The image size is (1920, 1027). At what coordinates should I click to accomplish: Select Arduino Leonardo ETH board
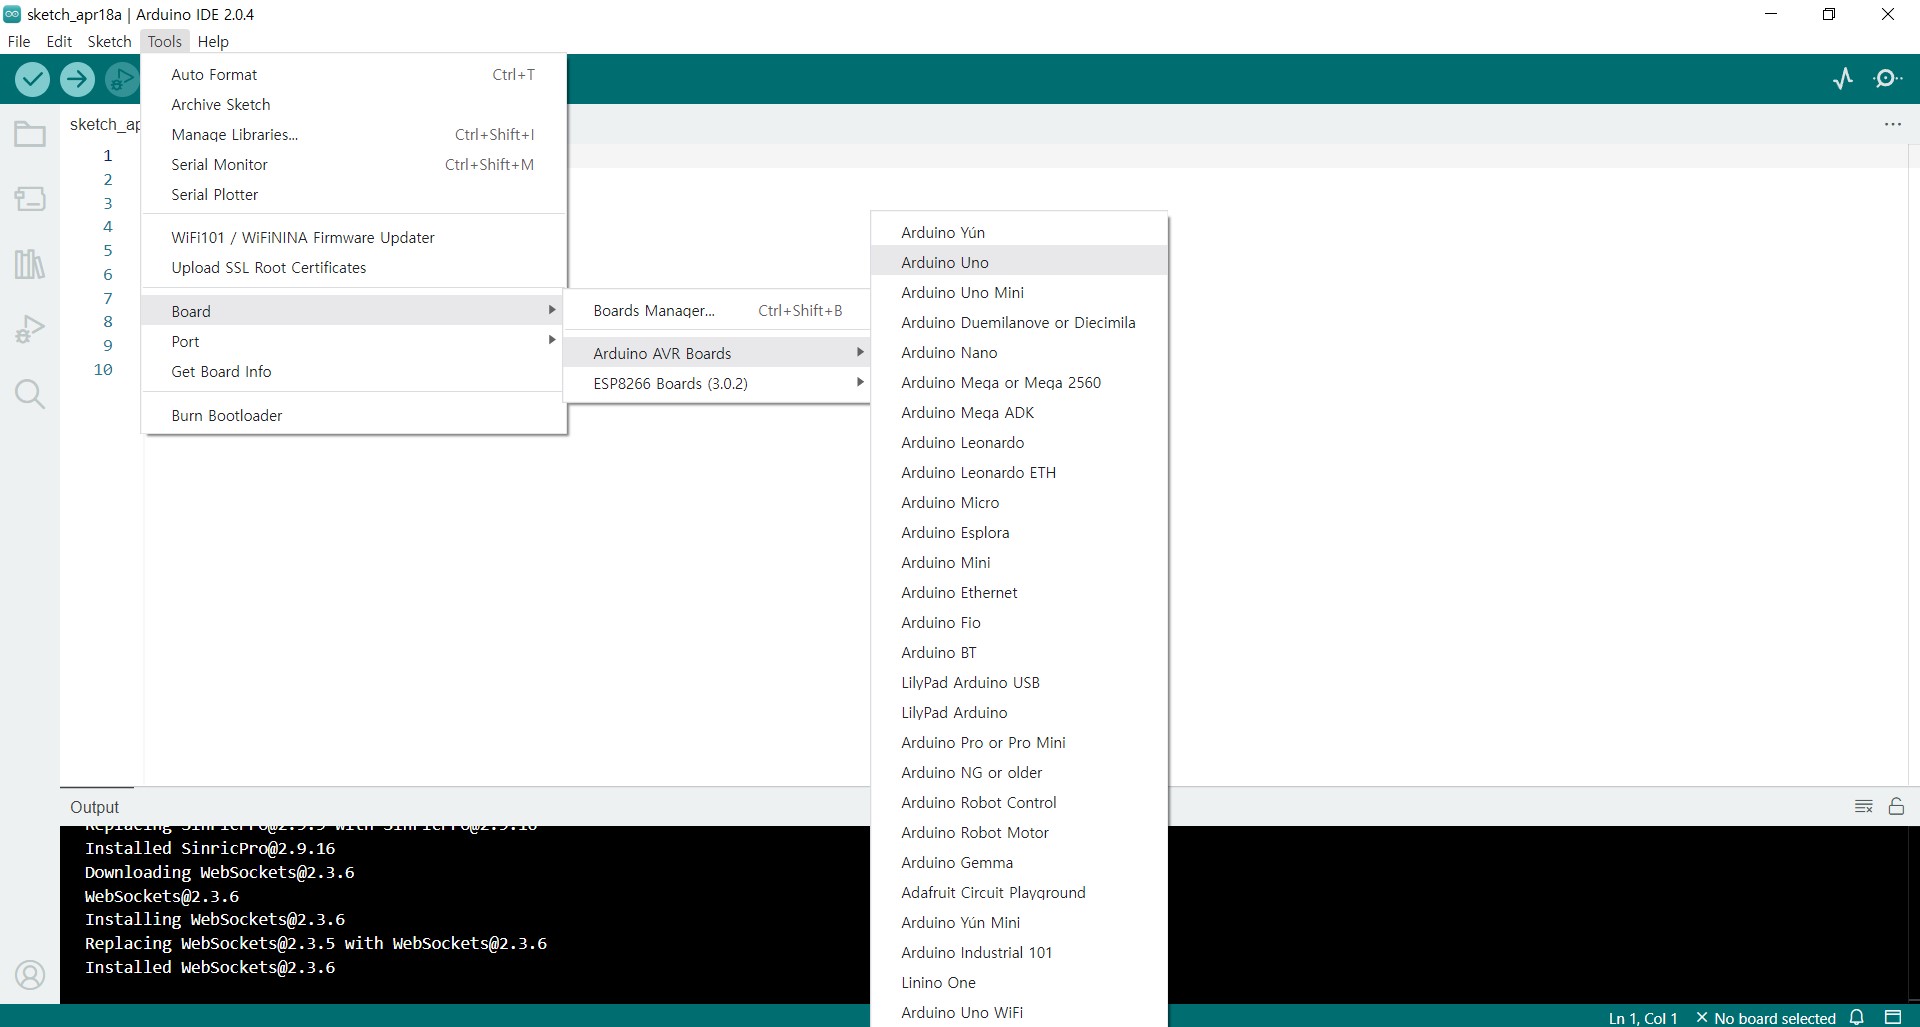pos(1019,472)
